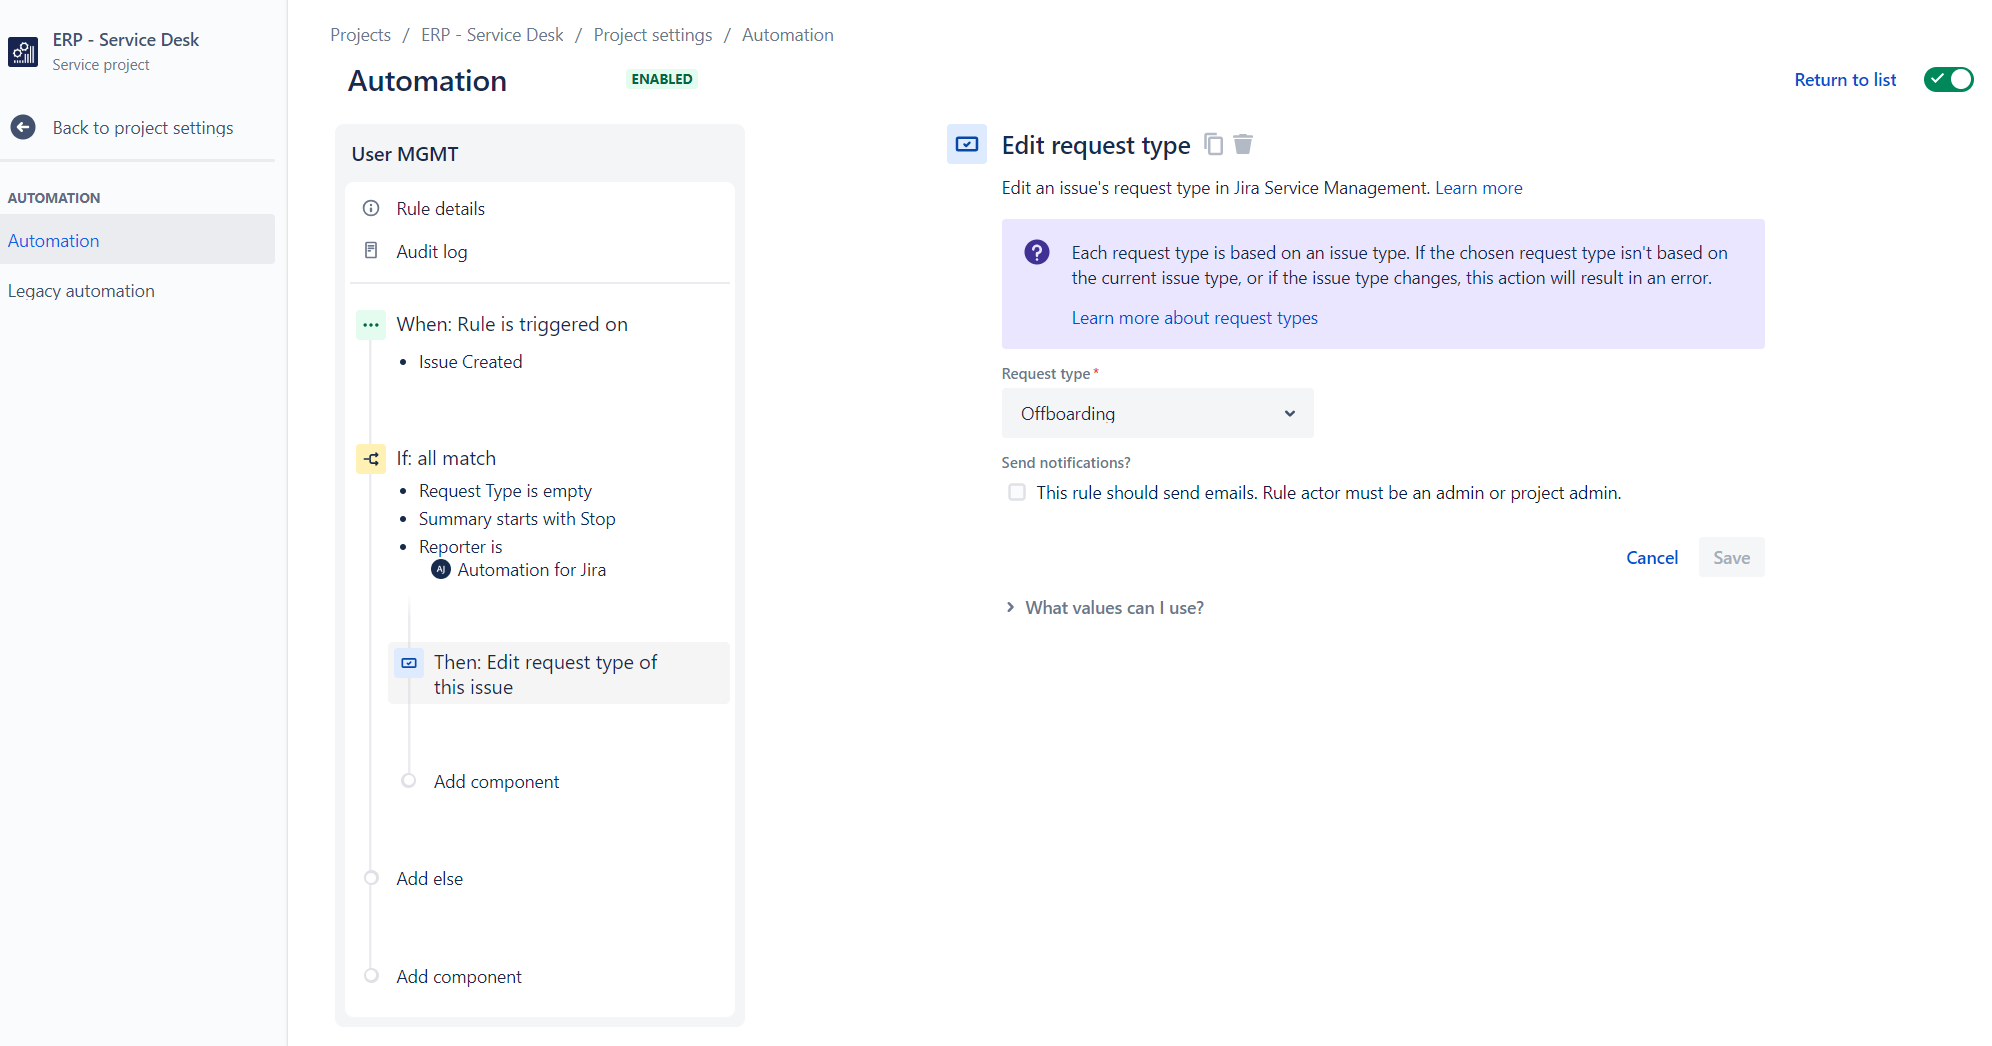Click the Rule details info icon
The image size is (1992, 1046).
click(x=371, y=208)
